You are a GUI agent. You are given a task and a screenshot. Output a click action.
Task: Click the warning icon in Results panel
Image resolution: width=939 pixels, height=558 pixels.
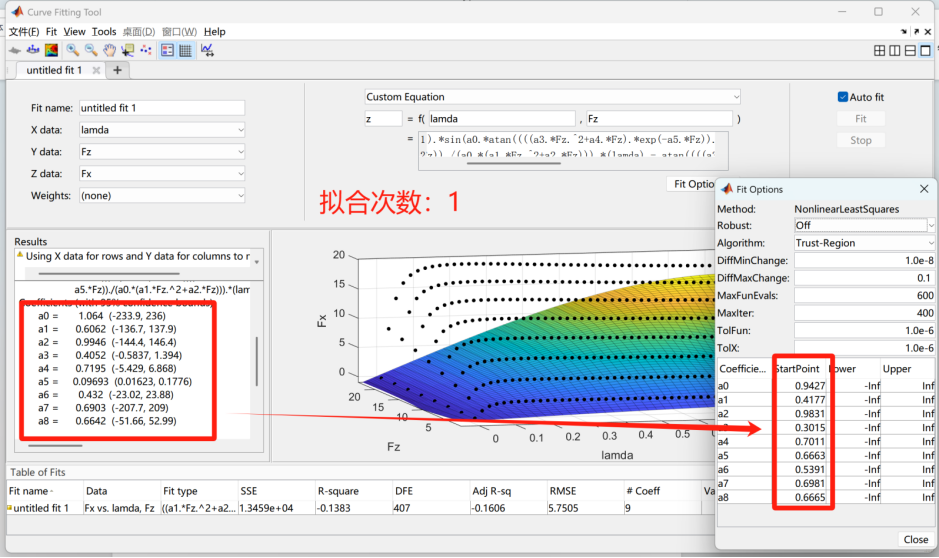click(x=20, y=255)
